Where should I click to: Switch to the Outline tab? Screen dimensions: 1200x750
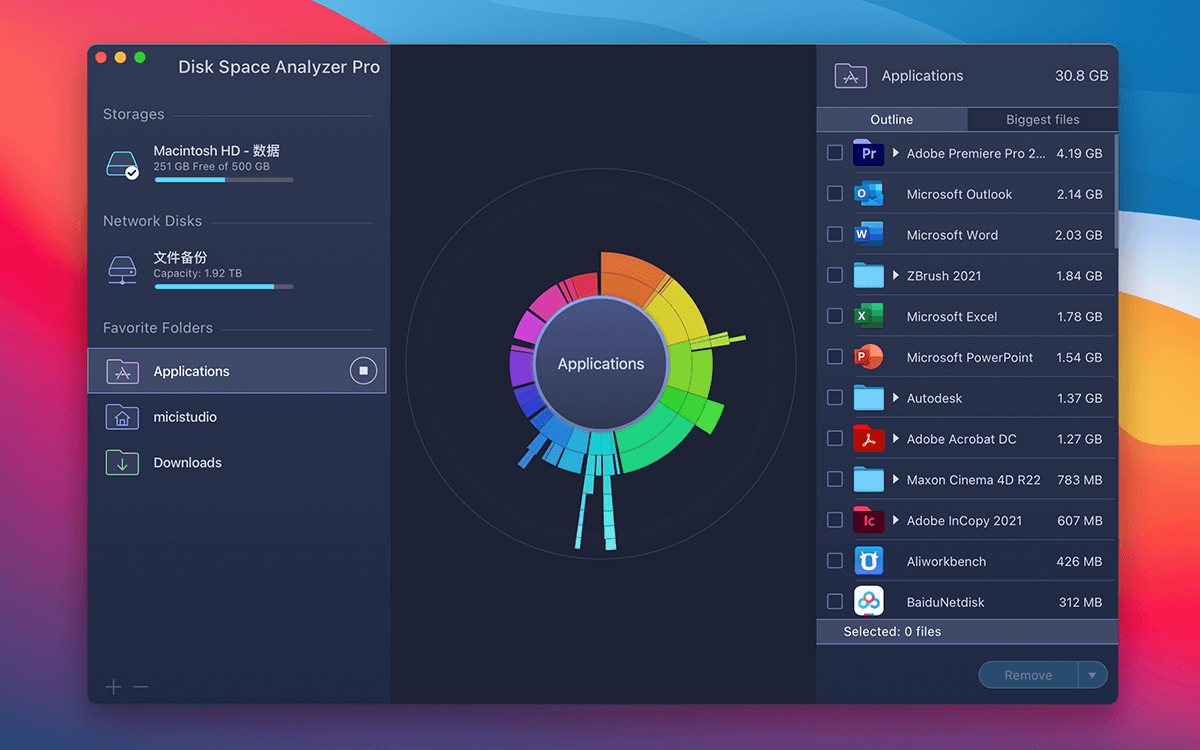891,119
